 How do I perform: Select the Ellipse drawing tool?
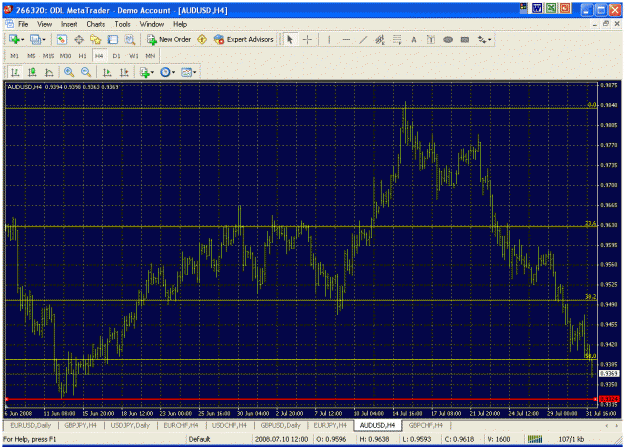coord(448,39)
